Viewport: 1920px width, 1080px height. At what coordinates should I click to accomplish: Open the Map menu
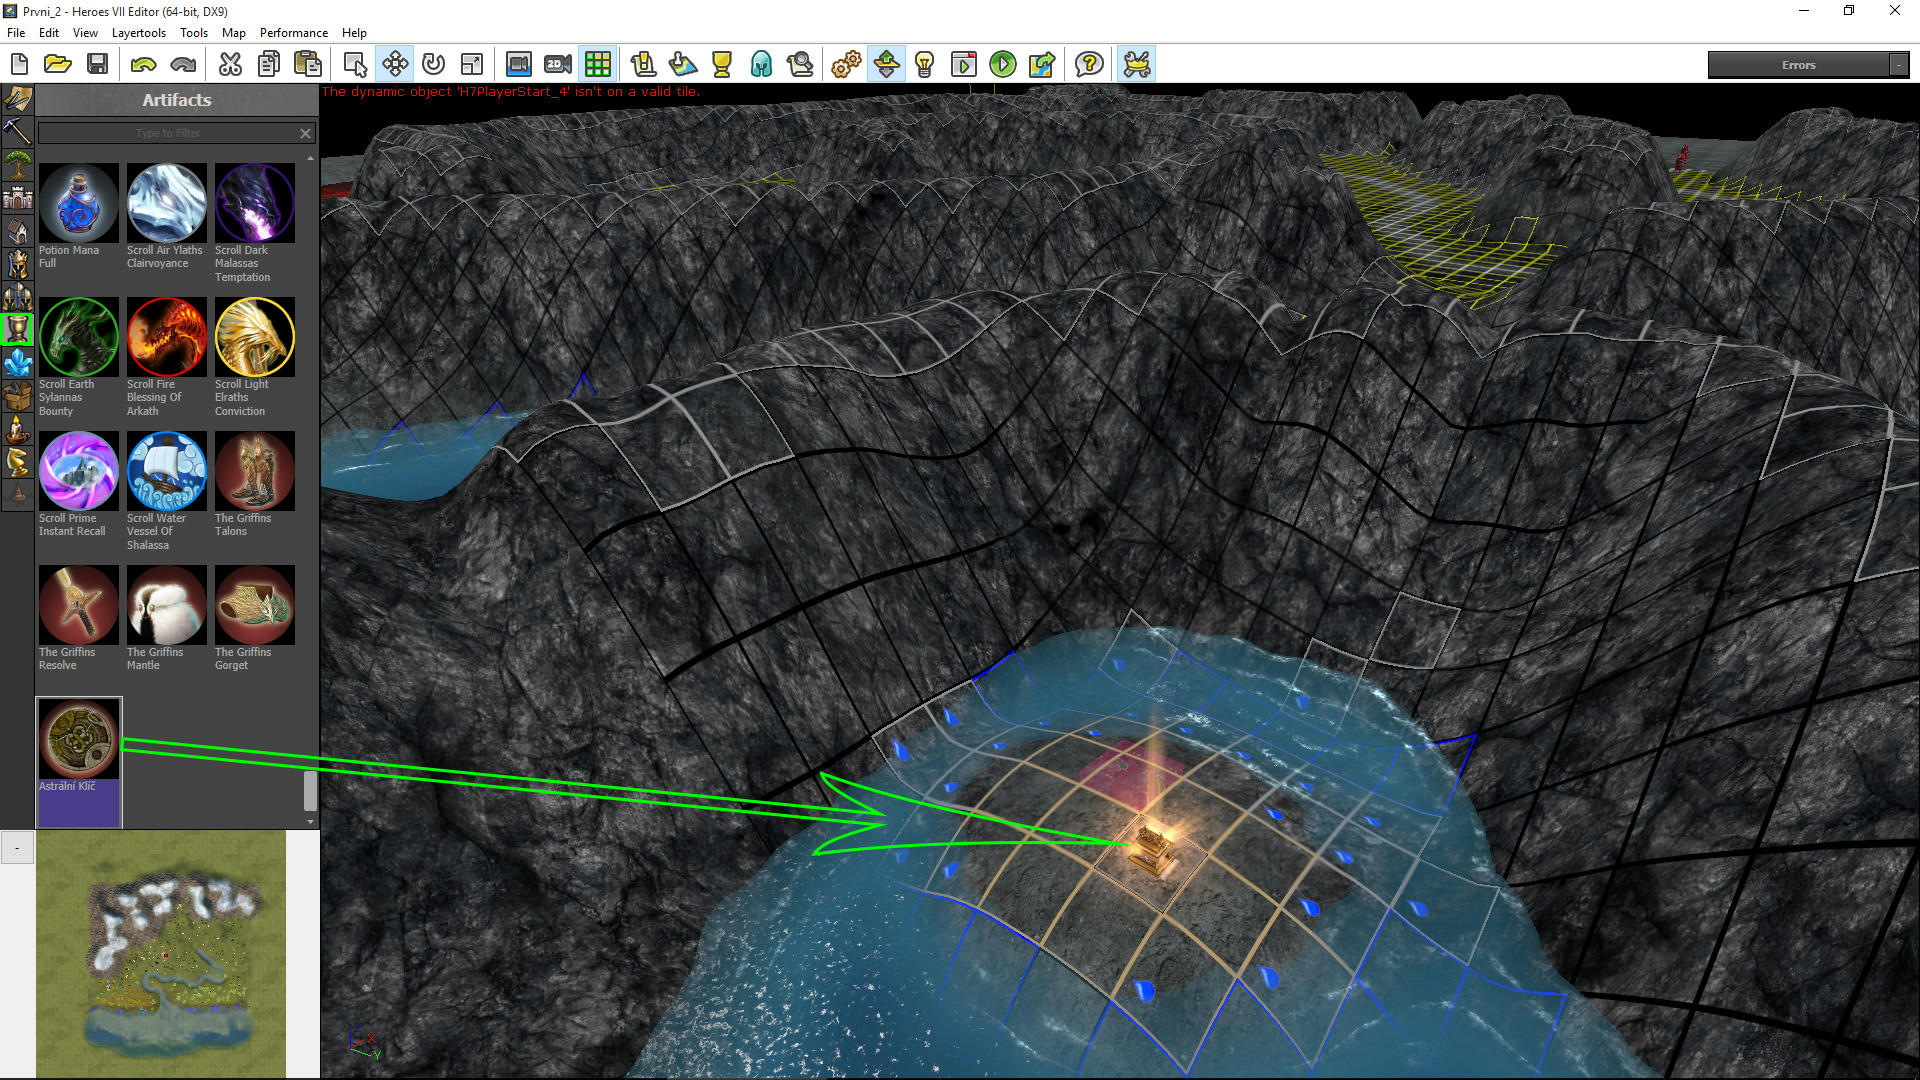pyautogui.click(x=234, y=33)
